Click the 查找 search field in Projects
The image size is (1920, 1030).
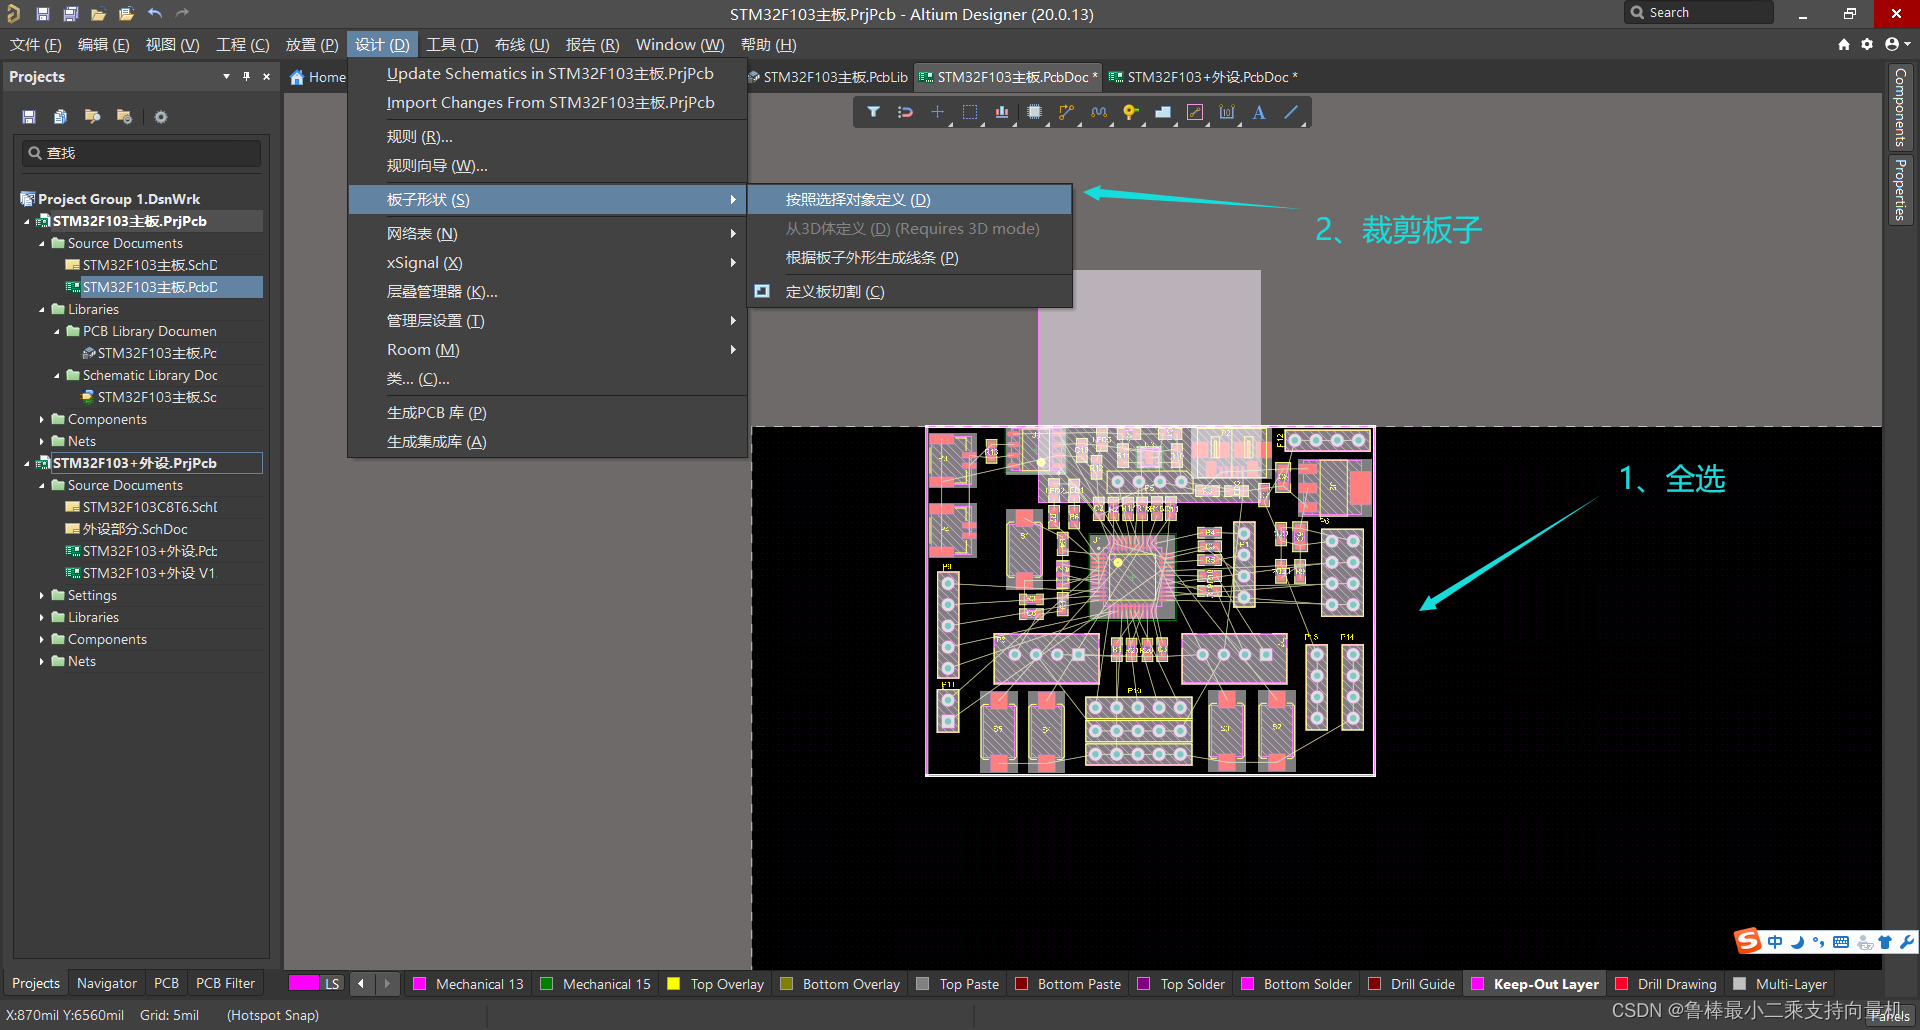pos(142,153)
